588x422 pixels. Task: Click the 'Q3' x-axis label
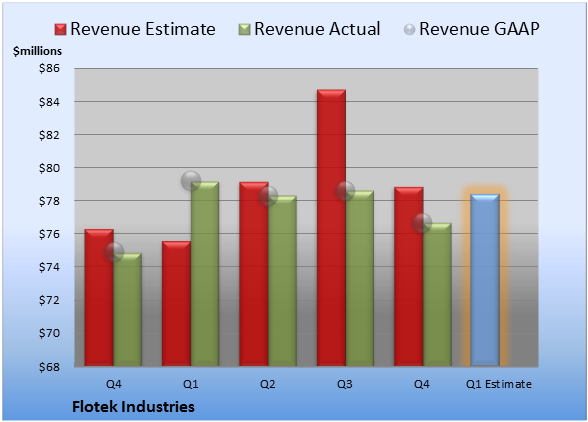[345, 384]
